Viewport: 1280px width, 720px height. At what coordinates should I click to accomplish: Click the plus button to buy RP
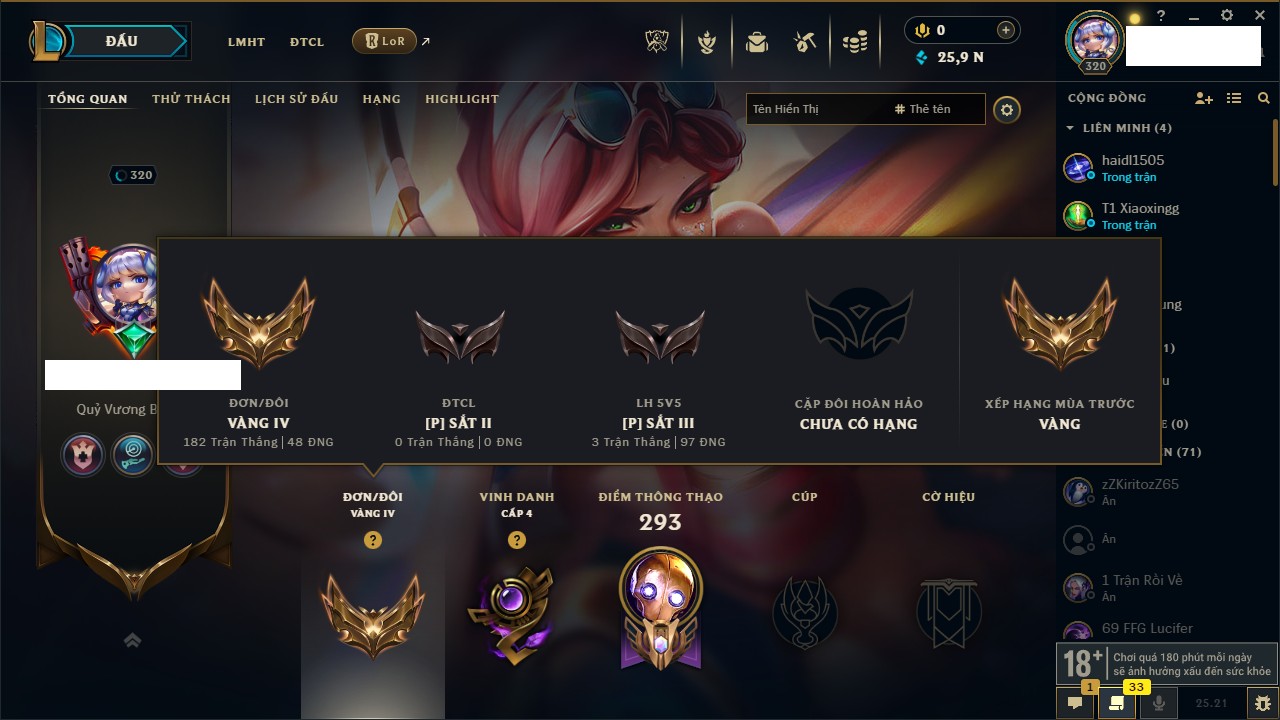pyautogui.click(x=1006, y=30)
